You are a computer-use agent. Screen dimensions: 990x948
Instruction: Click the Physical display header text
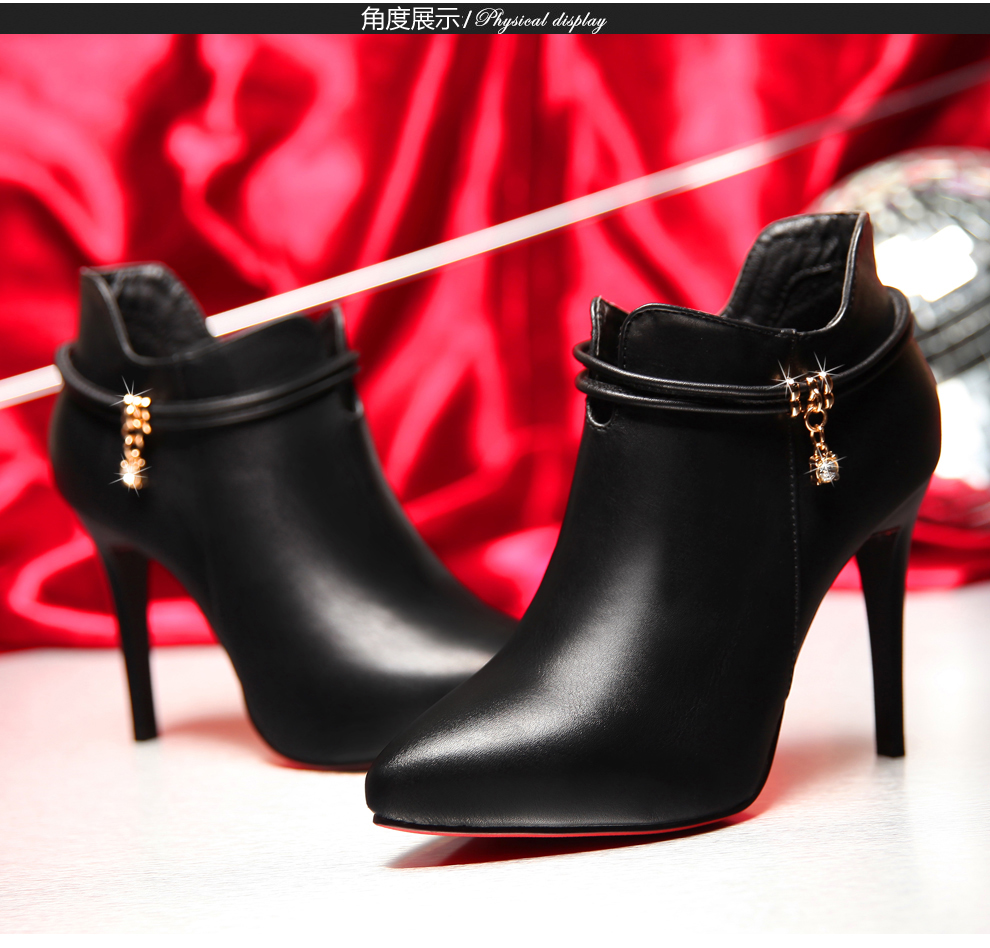[541, 20]
